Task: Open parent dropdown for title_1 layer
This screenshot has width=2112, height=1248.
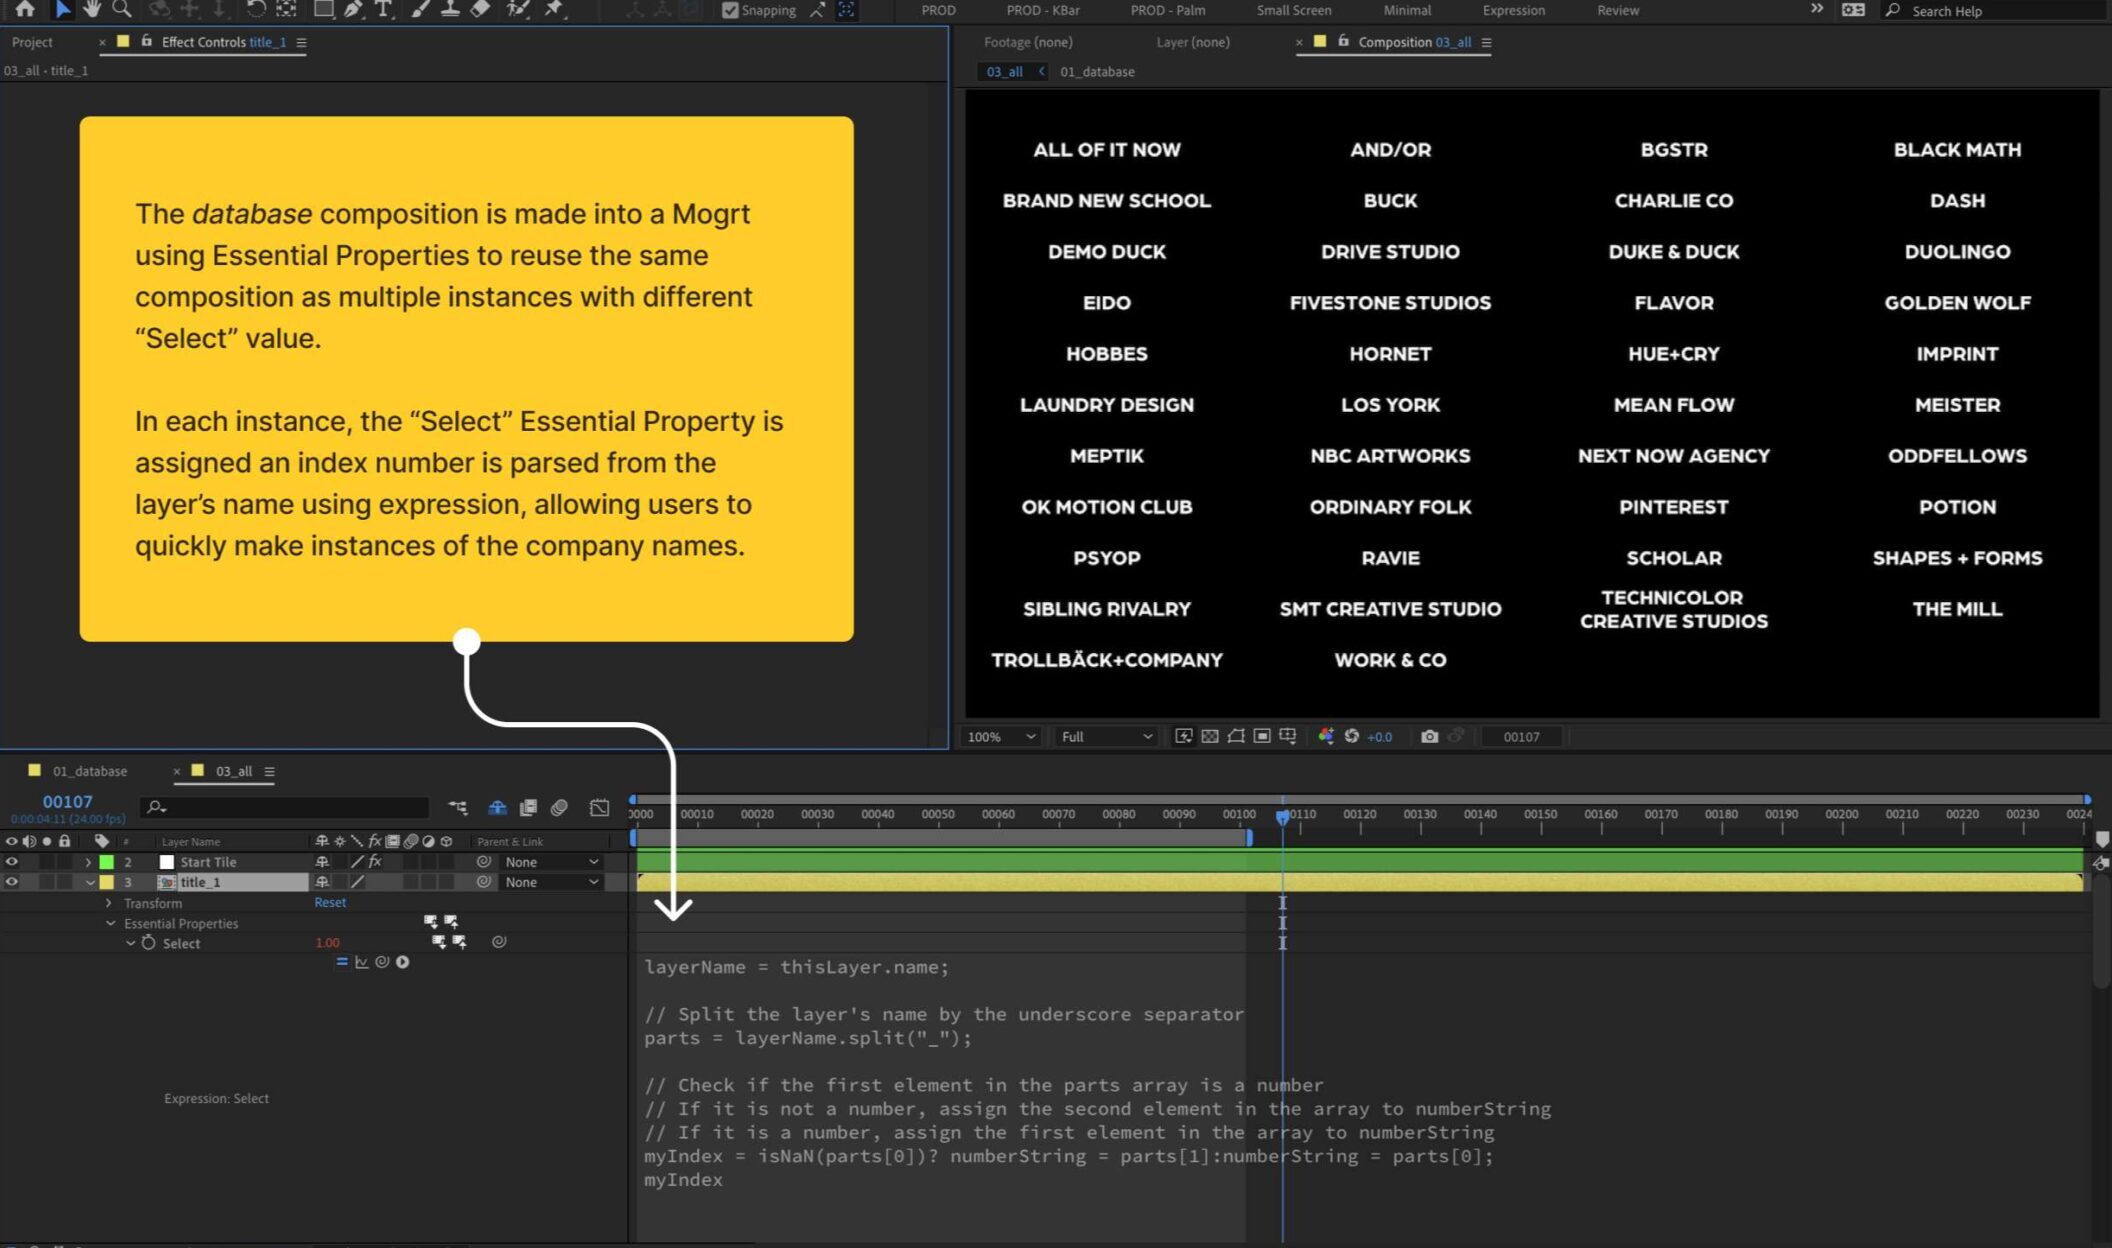Action: coord(551,882)
